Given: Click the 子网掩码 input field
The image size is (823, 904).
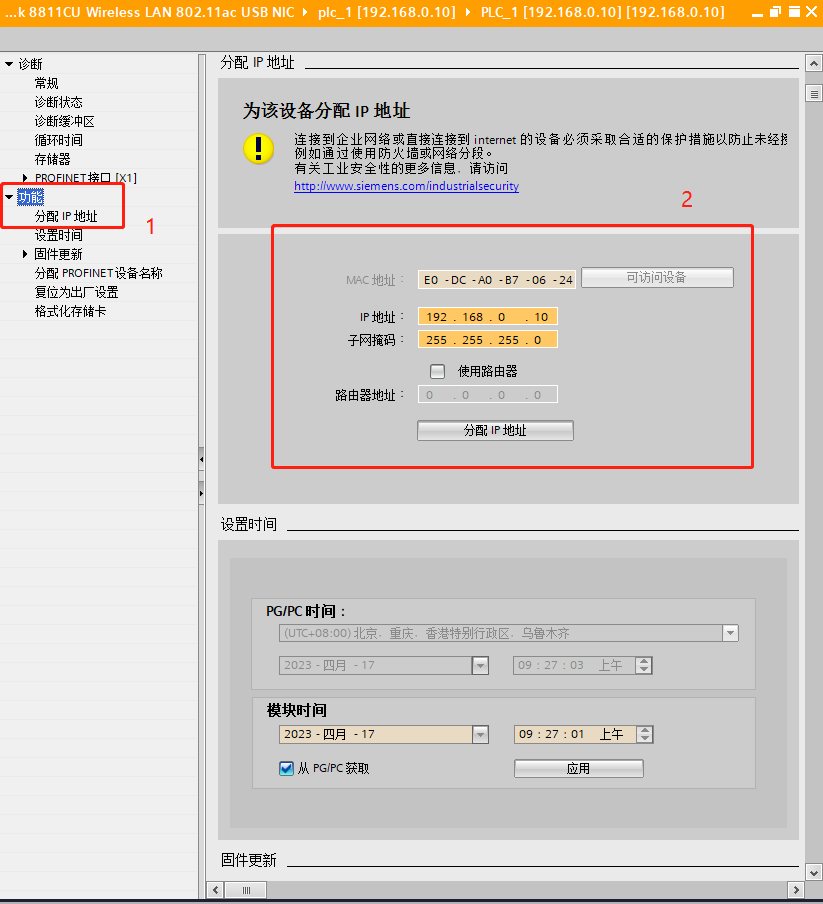Looking at the screenshot, I should pyautogui.click(x=487, y=340).
